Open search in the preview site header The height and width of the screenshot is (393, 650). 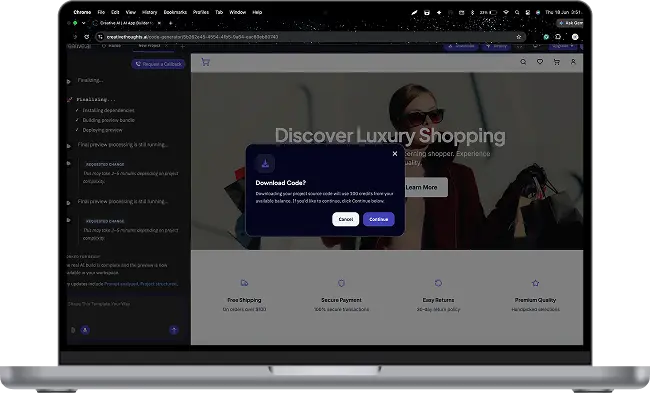(x=523, y=62)
